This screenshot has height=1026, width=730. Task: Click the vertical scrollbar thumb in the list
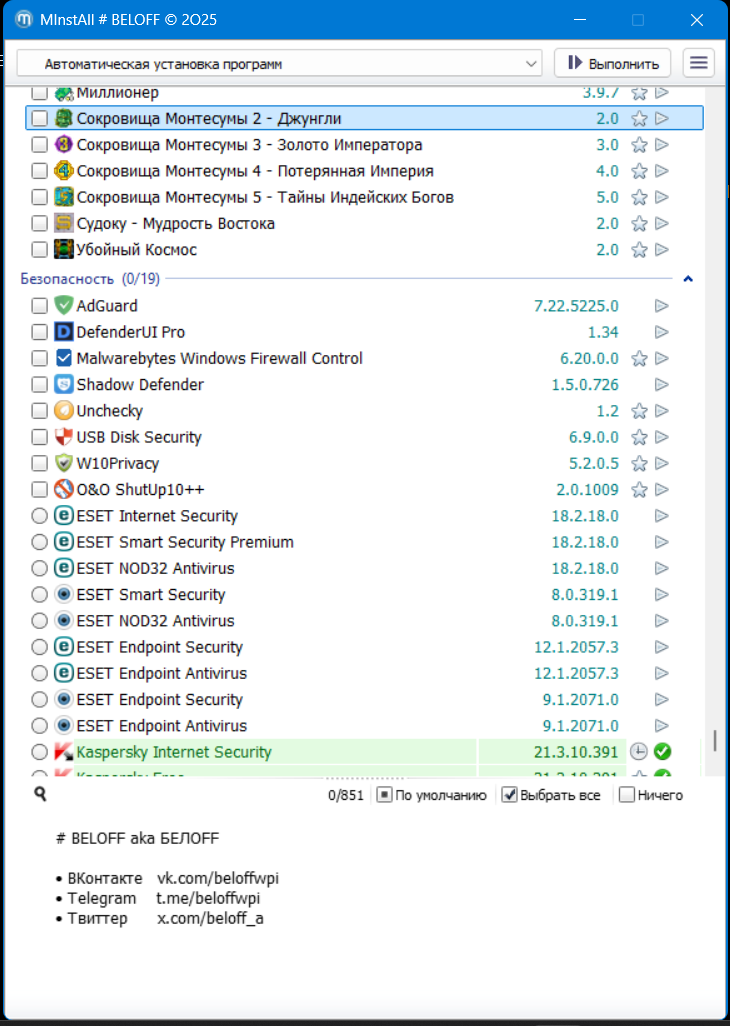coord(714,741)
